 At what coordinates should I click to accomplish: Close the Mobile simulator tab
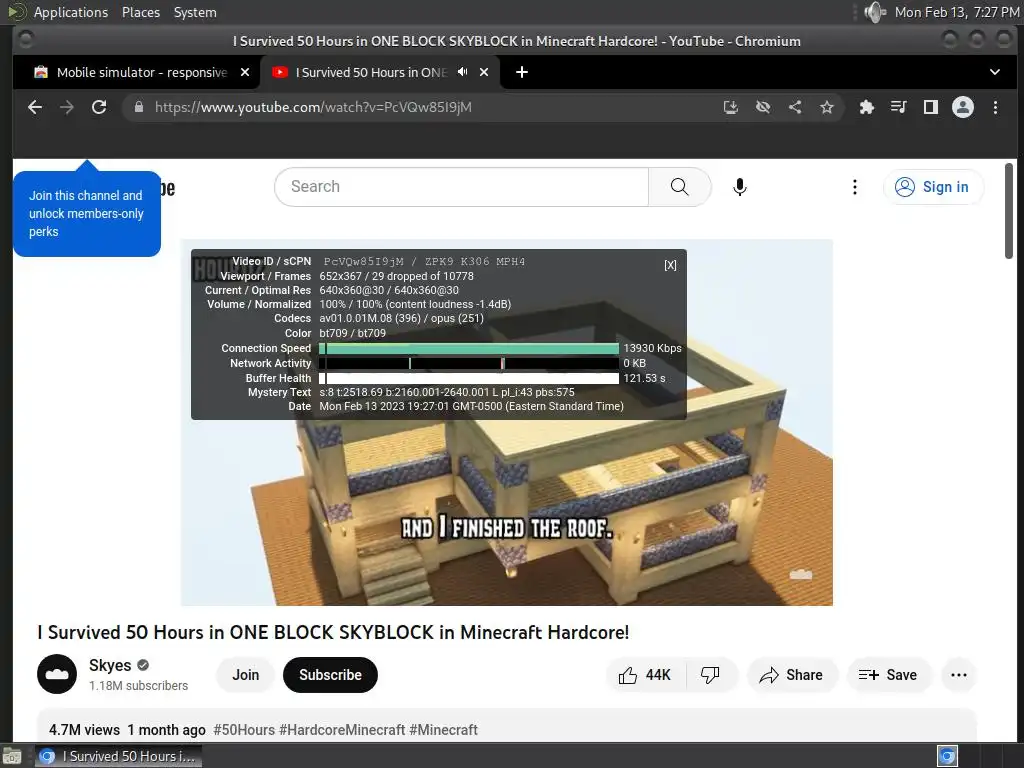(x=245, y=72)
